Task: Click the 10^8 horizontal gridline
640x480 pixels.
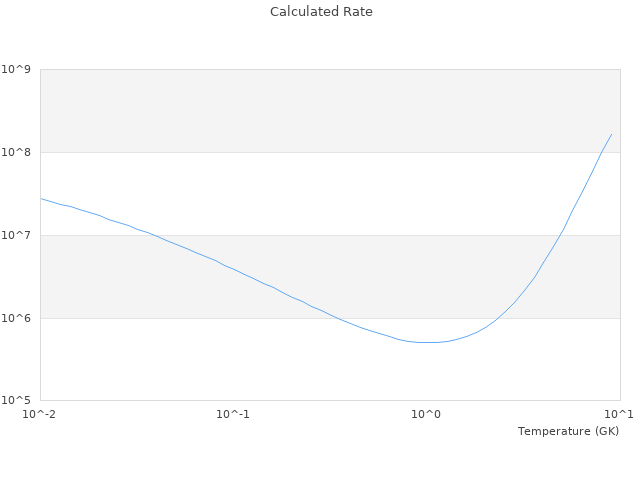Action: [300, 152]
